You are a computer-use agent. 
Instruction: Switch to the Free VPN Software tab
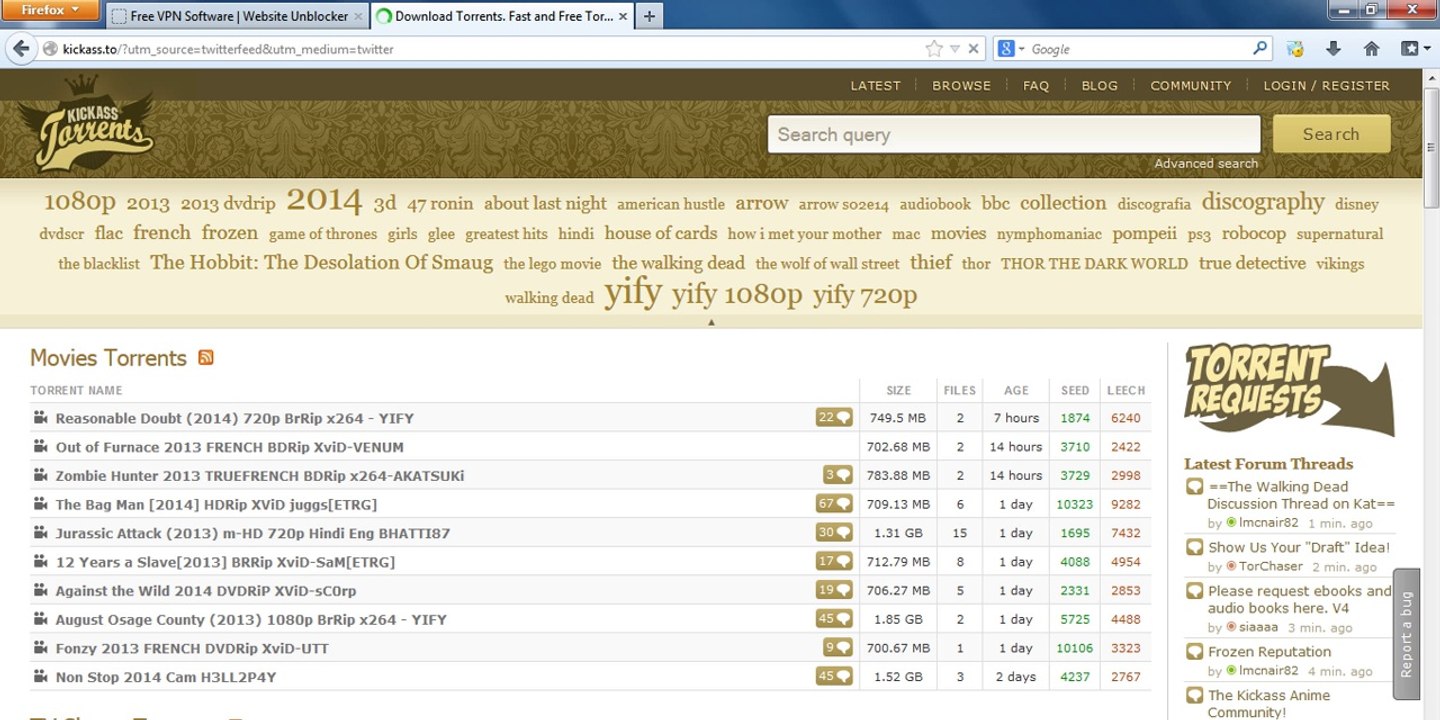tap(236, 16)
